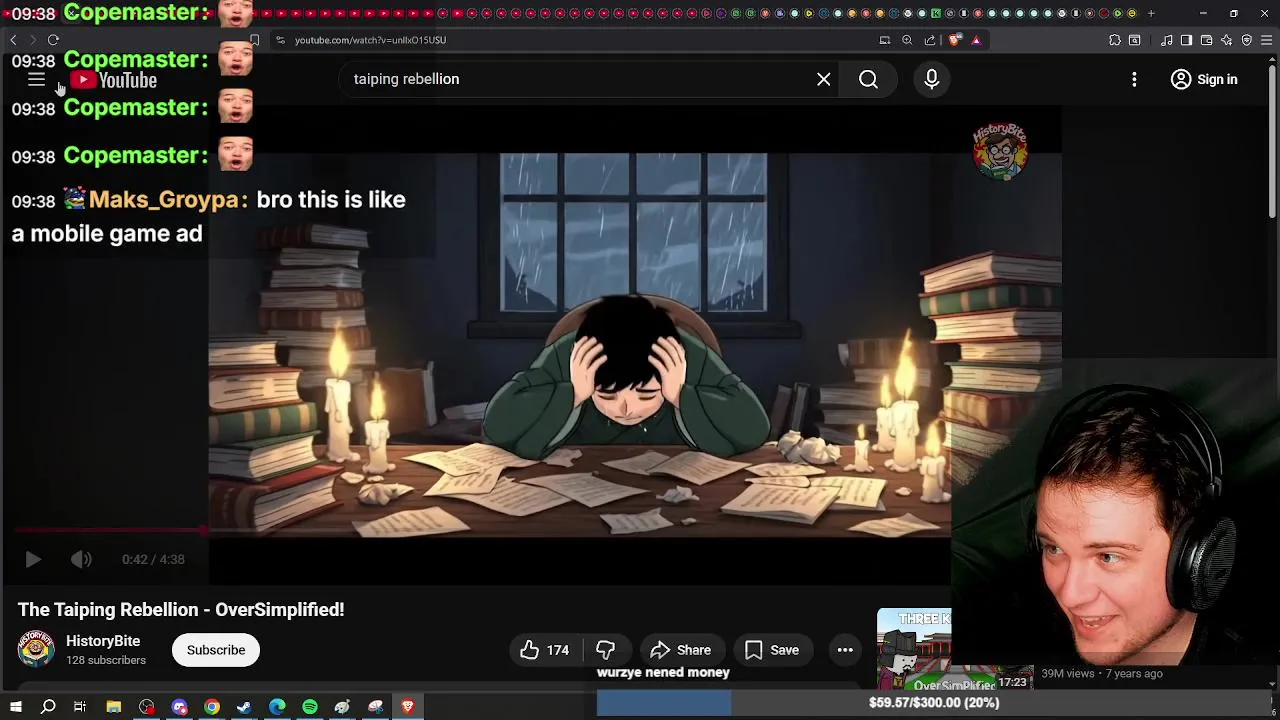Open the tab search icon
Viewport: 1280px width, 720px height.
pyautogui.click(x=1135, y=40)
